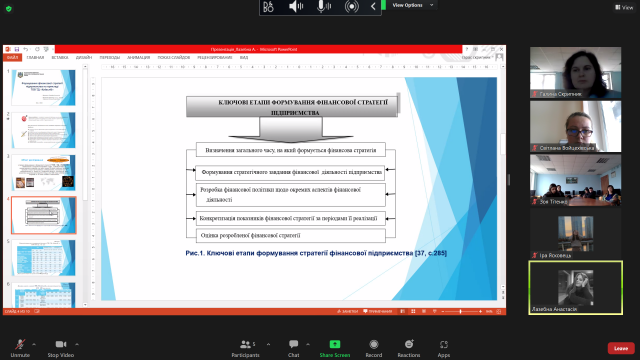Screen dimensions: 640x360
Task: Switch to the ПОКАЗ СЛАЙДОВ ribbon tab
Action: pos(173,58)
